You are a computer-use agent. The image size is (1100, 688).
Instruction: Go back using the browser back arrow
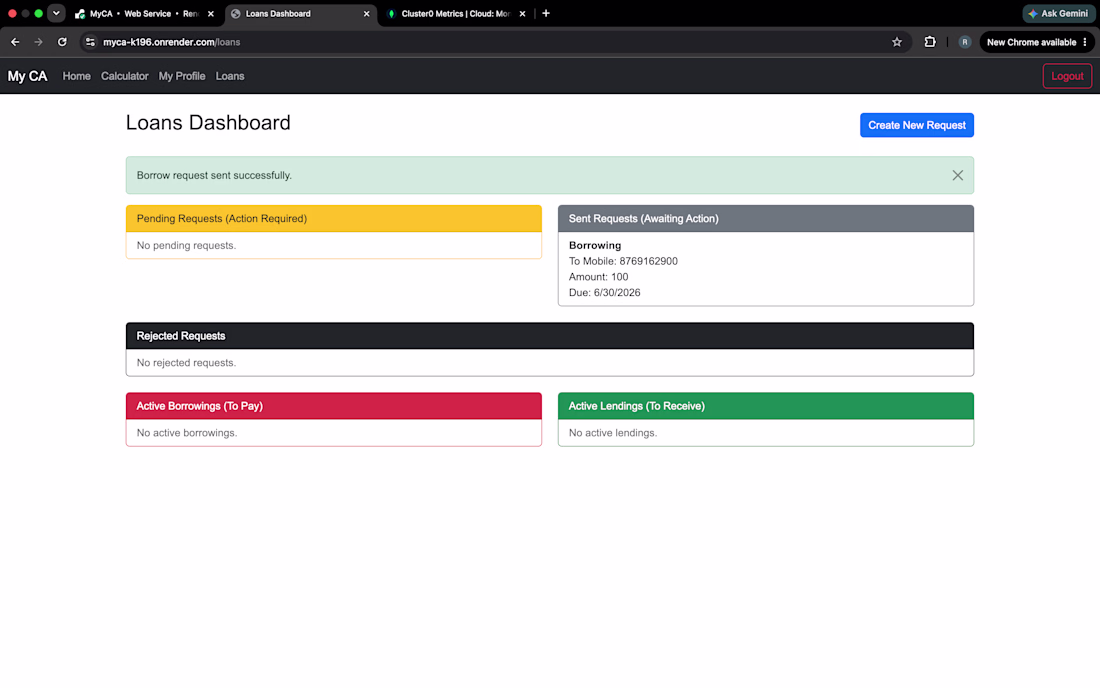pos(15,42)
